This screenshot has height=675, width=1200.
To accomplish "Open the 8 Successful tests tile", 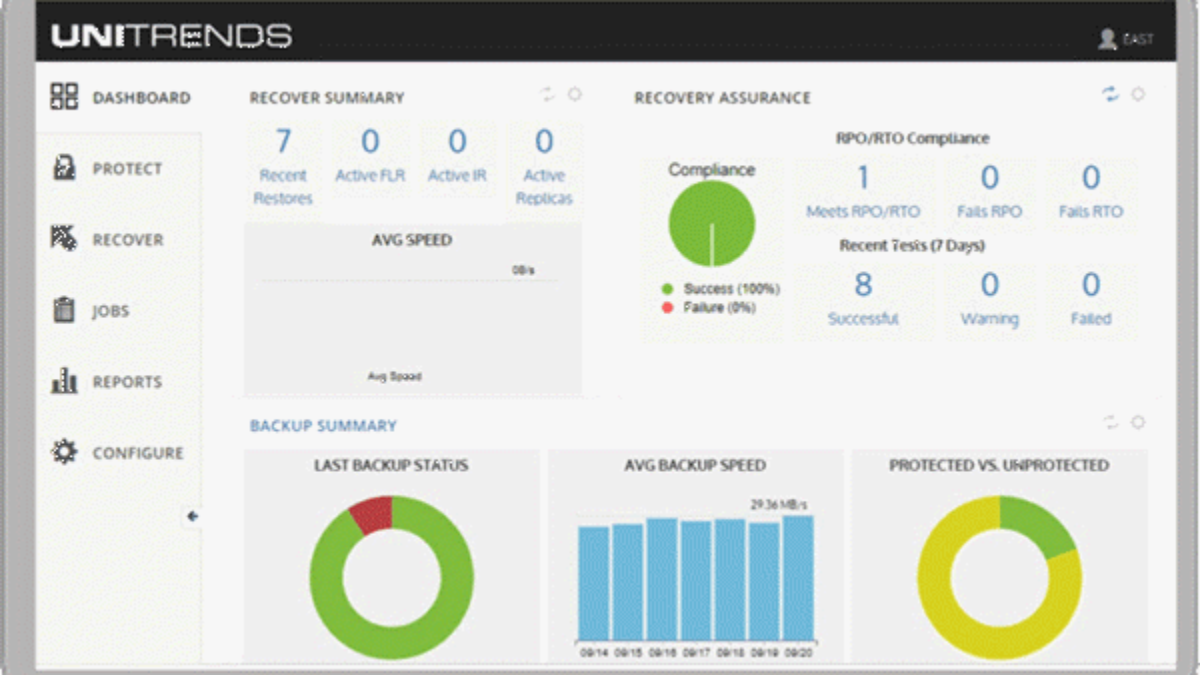I will [x=863, y=299].
